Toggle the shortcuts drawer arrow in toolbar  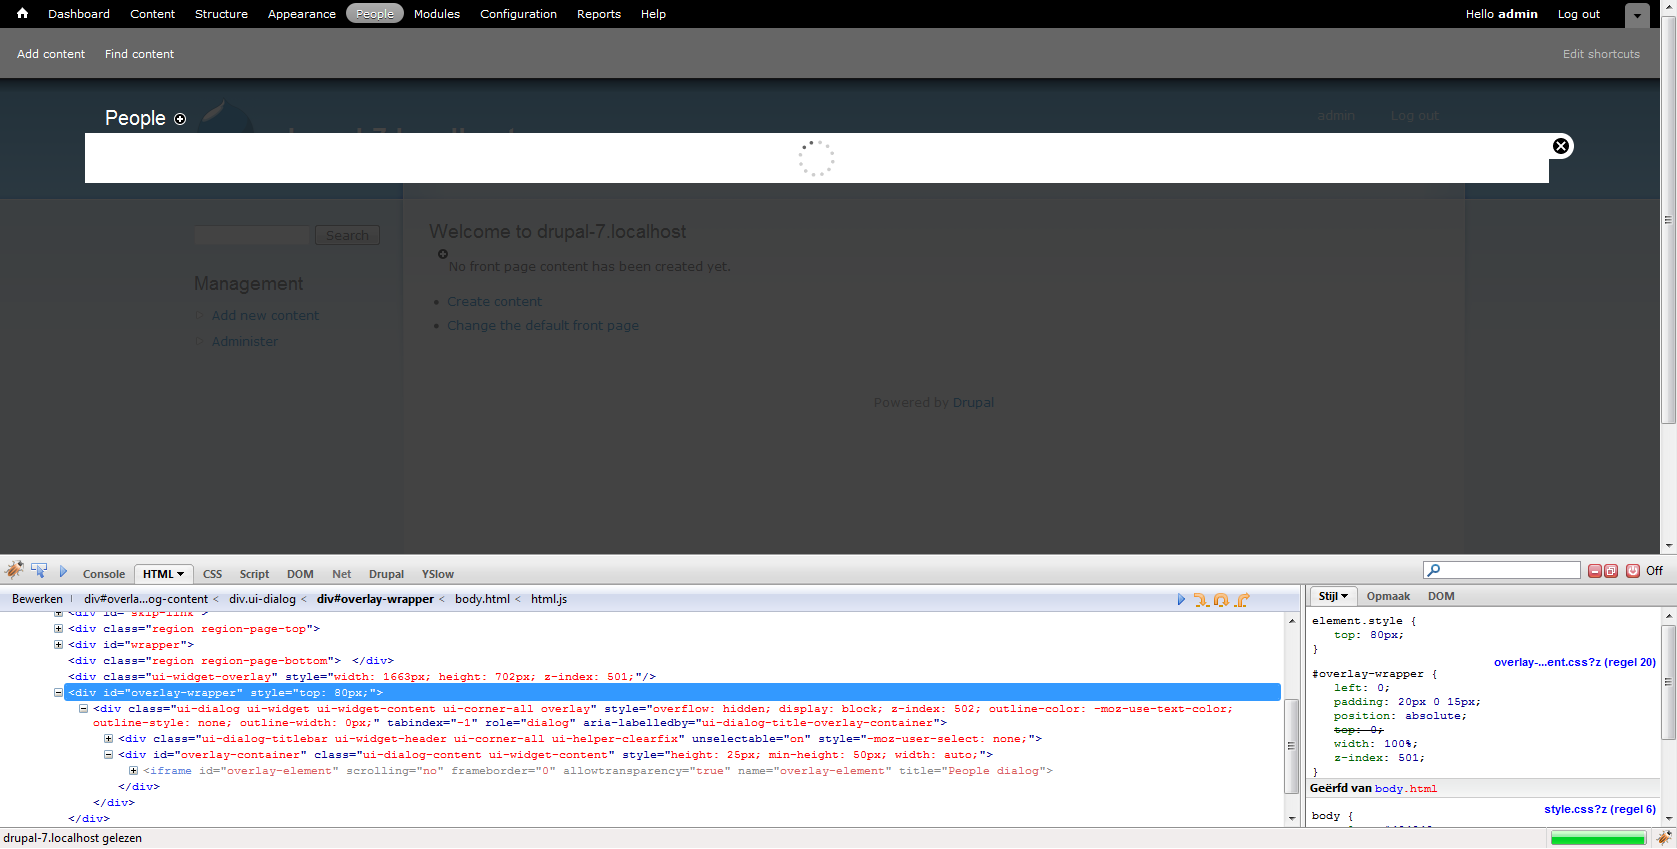click(1637, 15)
